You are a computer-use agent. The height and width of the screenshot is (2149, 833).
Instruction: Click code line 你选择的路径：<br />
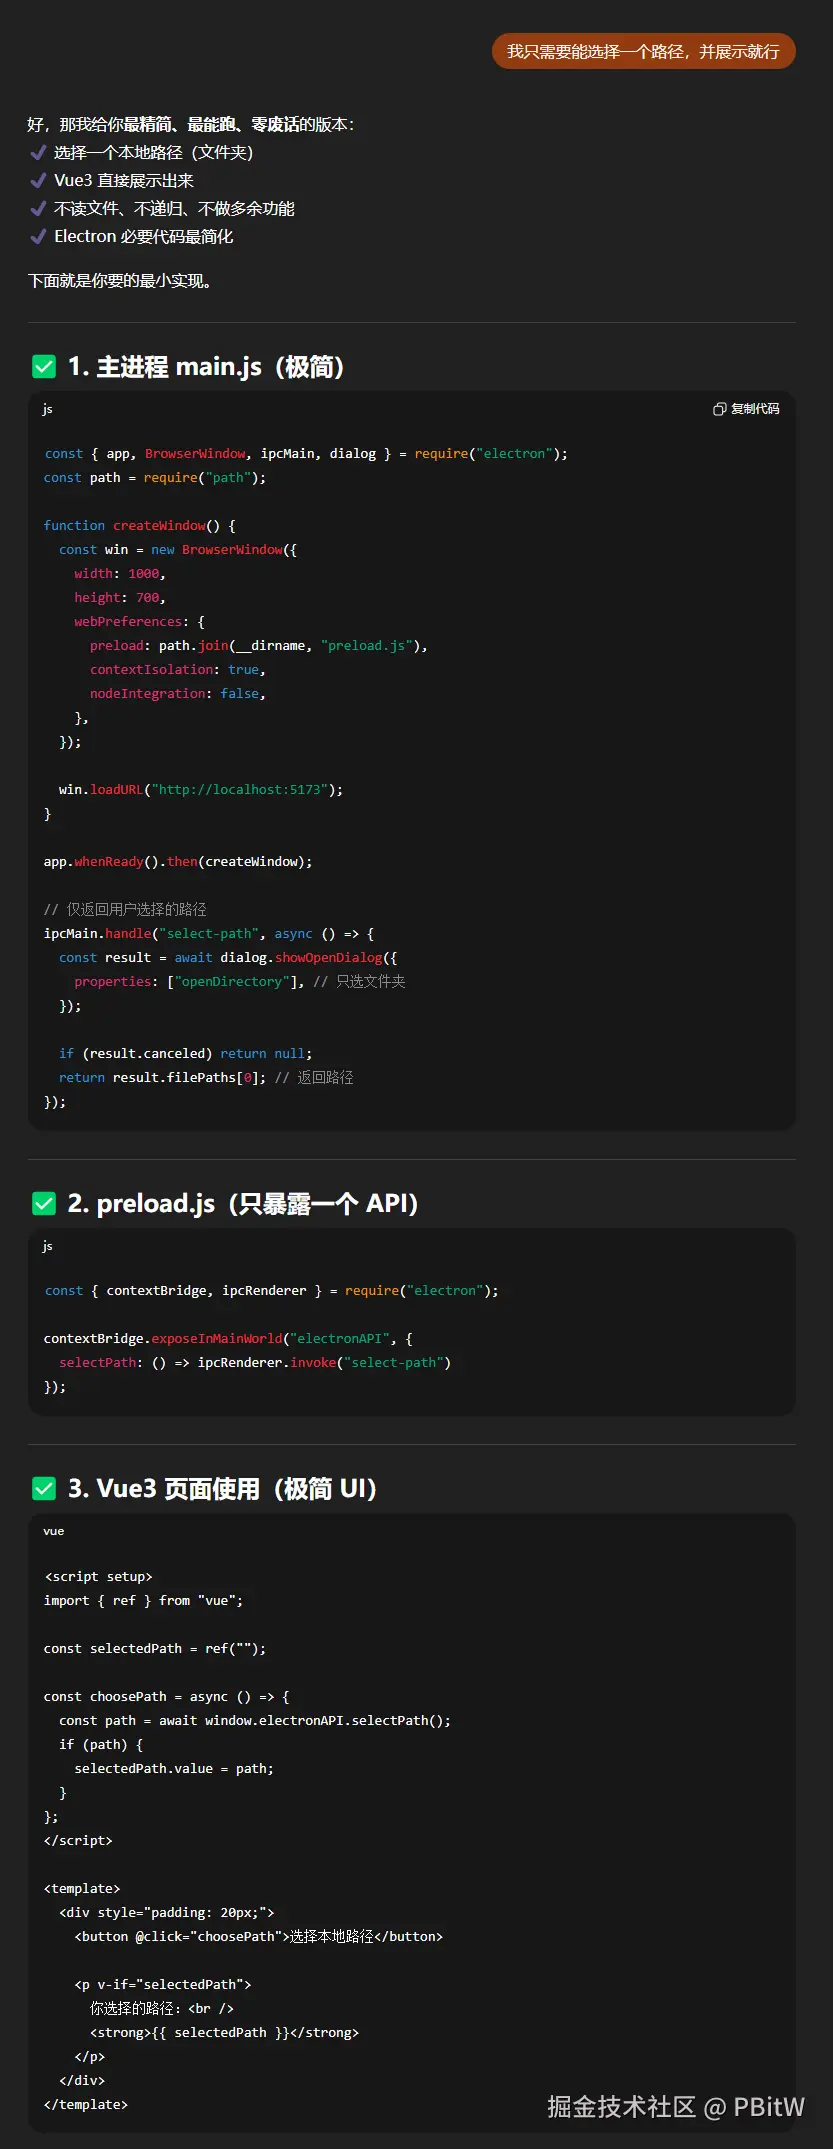pos(162,2009)
